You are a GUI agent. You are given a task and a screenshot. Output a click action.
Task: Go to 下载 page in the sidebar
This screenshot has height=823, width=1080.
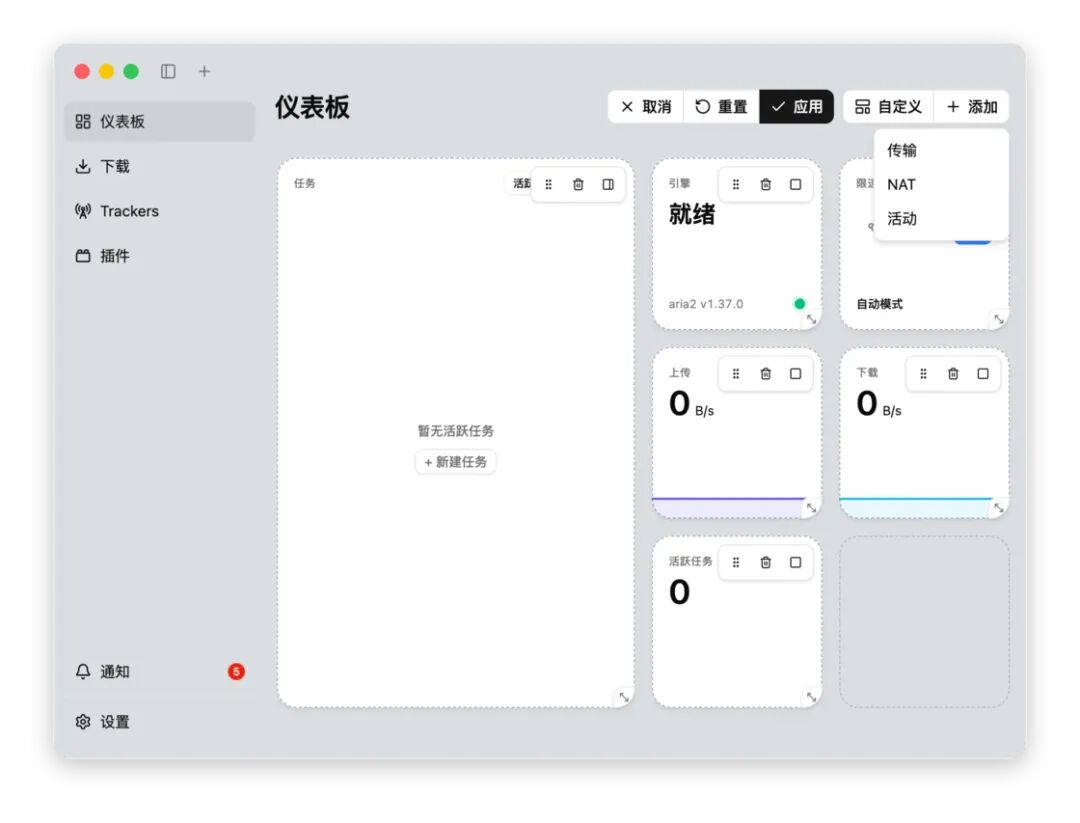pyautogui.click(x=160, y=167)
